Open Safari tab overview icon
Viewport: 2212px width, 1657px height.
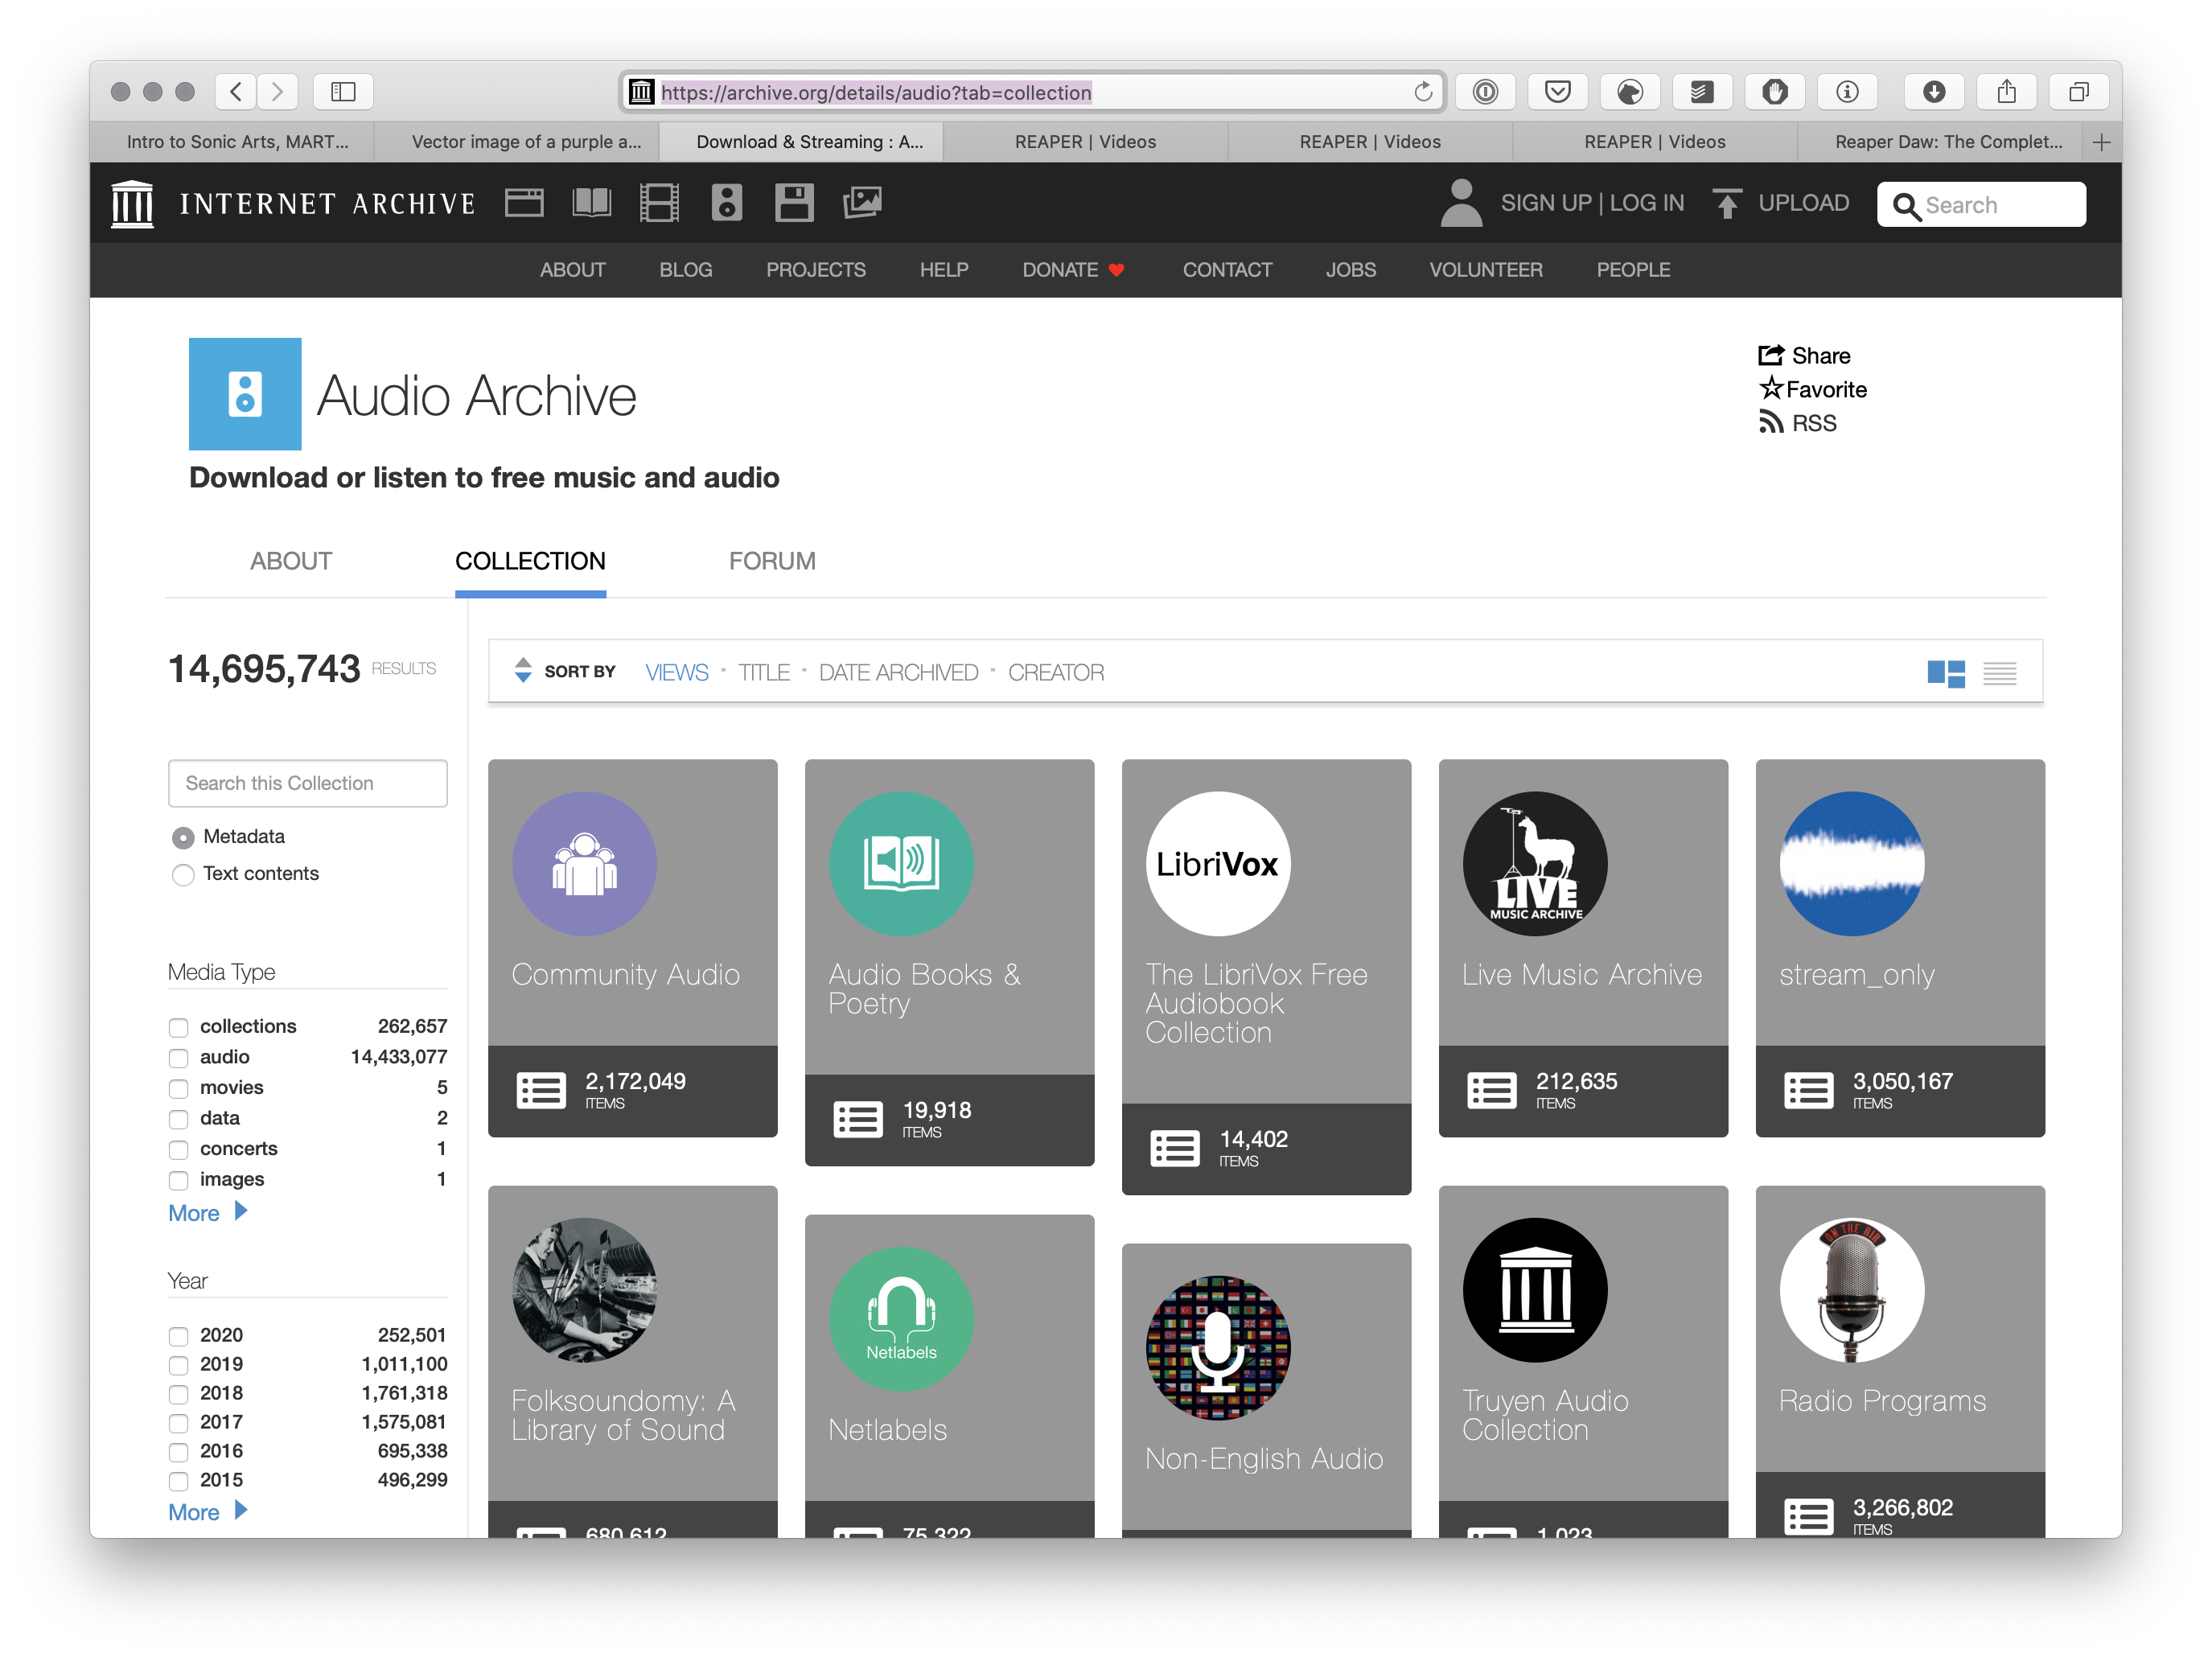pyautogui.click(x=2079, y=92)
